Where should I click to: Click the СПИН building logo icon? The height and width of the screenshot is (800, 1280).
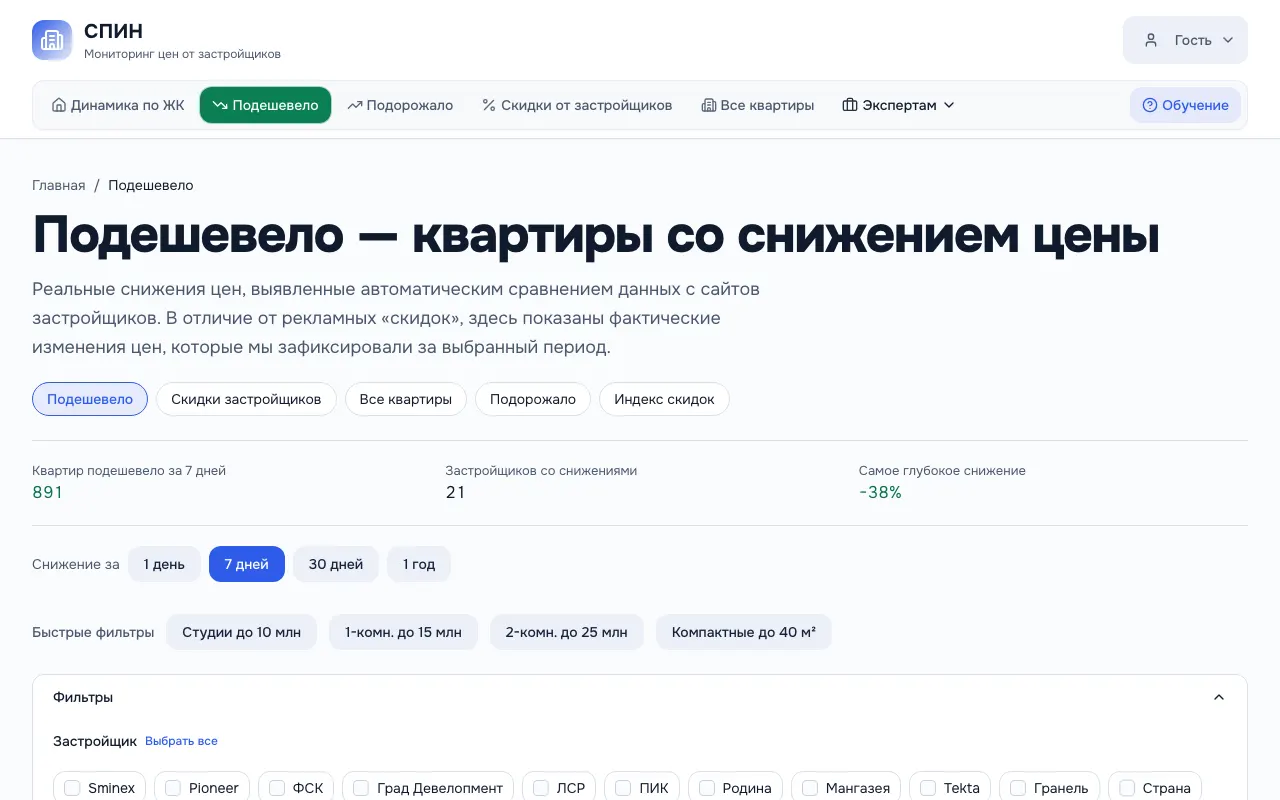pos(52,40)
